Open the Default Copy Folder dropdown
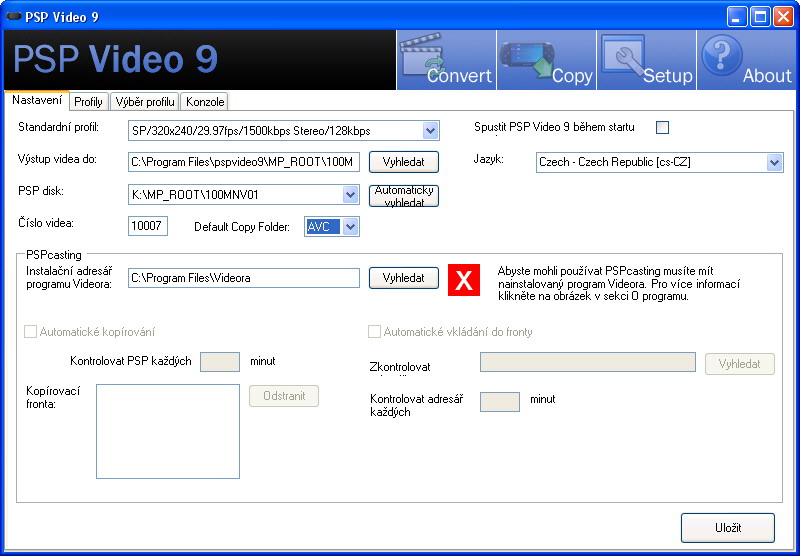The height and width of the screenshot is (556, 800). tap(349, 227)
